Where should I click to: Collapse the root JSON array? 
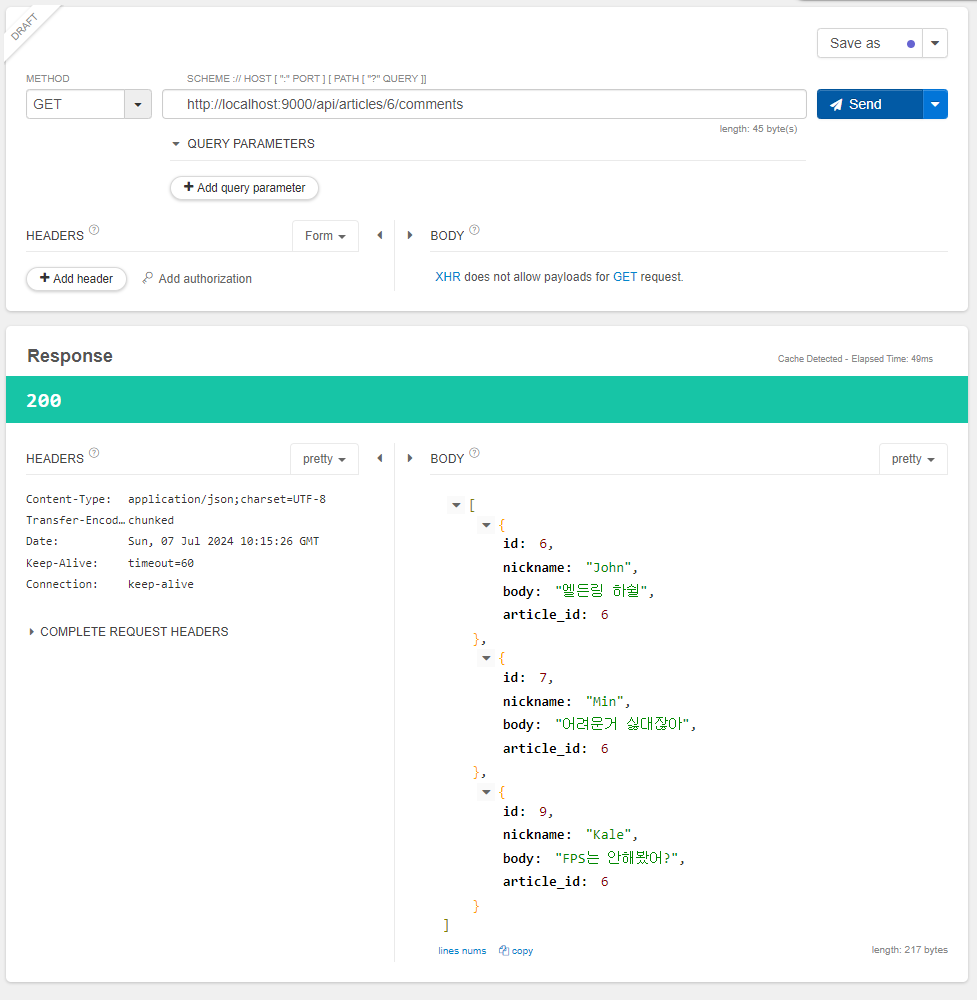[x=456, y=506]
